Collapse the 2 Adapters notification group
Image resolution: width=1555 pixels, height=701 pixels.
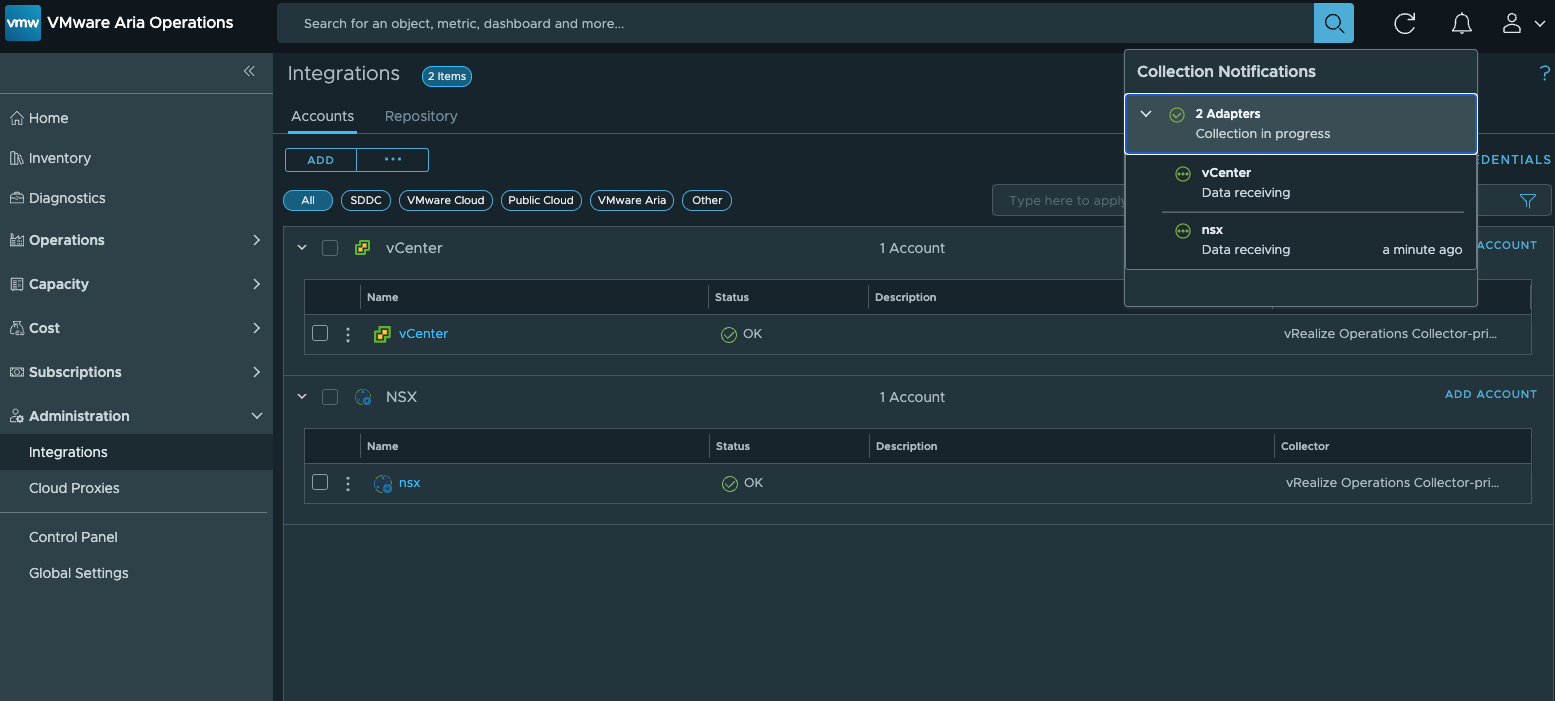pos(1147,114)
